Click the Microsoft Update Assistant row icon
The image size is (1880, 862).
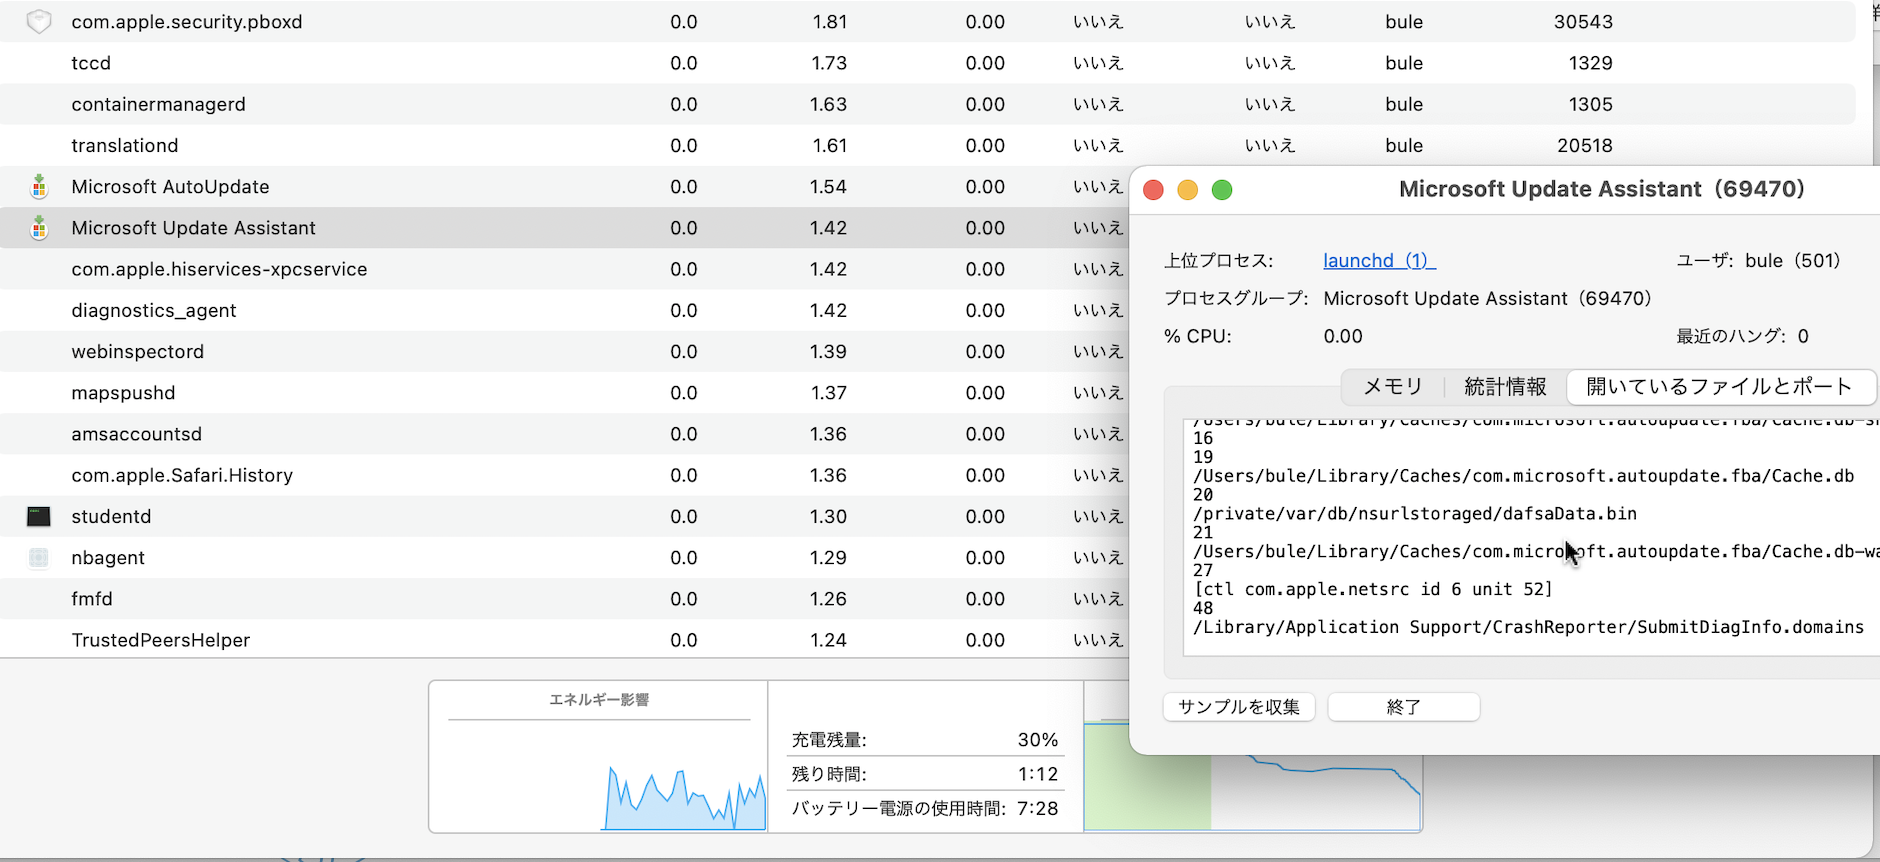tap(39, 228)
